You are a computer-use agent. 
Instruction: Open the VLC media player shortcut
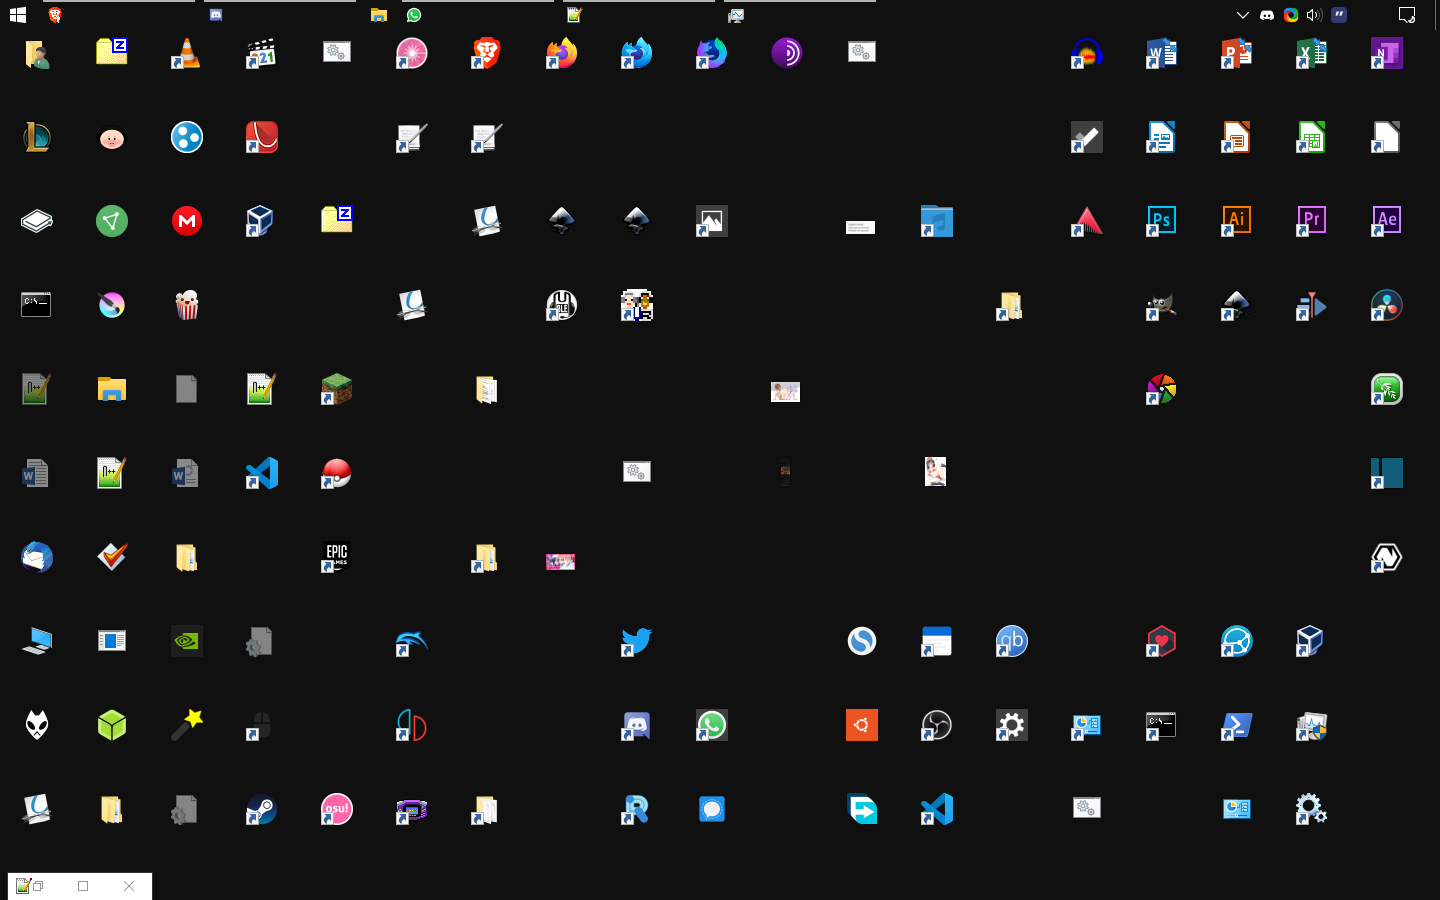tap(186, 53)
